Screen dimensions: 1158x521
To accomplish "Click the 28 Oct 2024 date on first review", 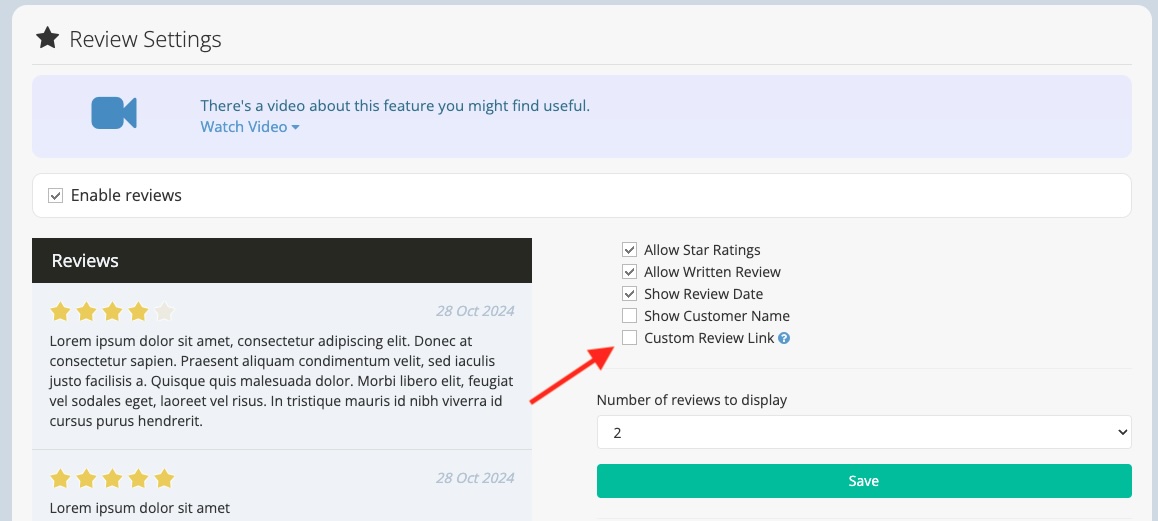I will pos(475,311).
